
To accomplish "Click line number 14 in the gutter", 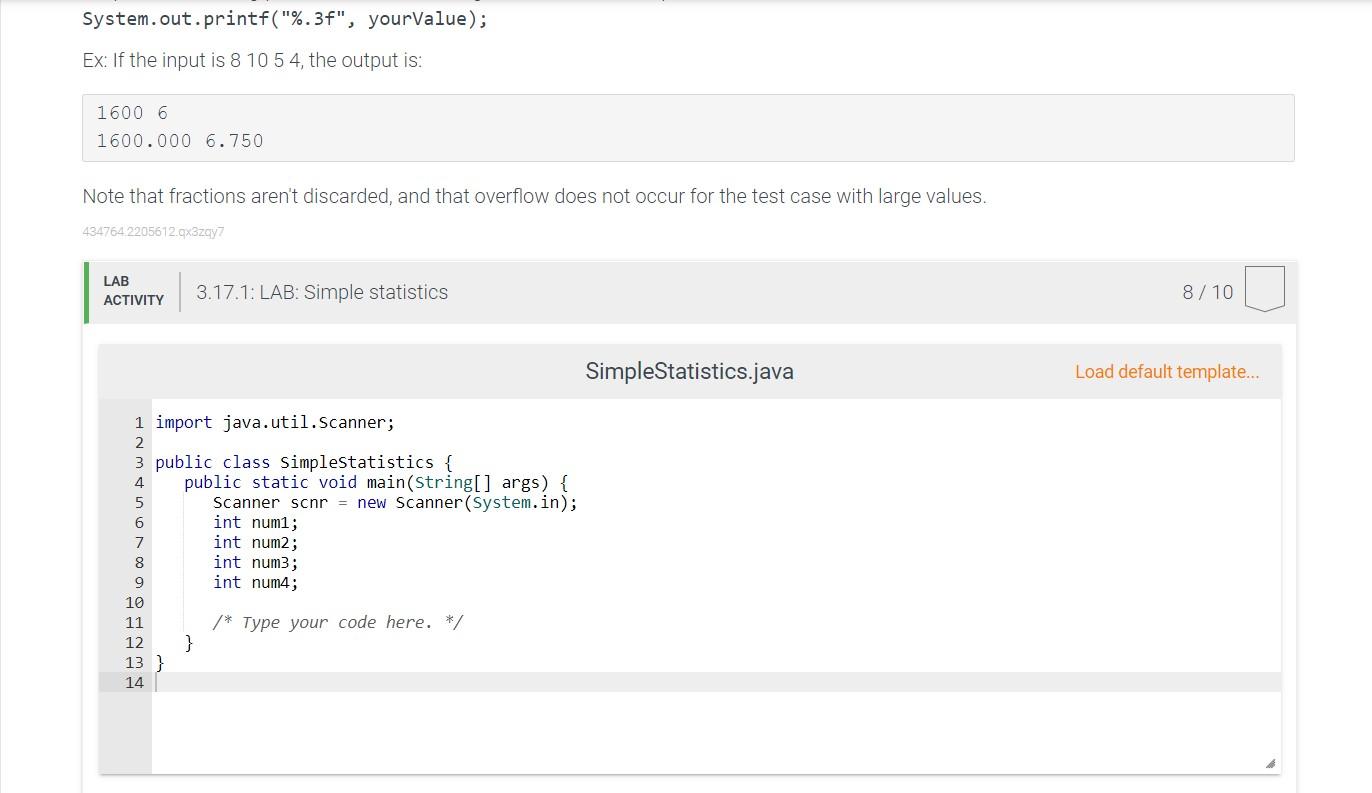I will tap(134, 682).
